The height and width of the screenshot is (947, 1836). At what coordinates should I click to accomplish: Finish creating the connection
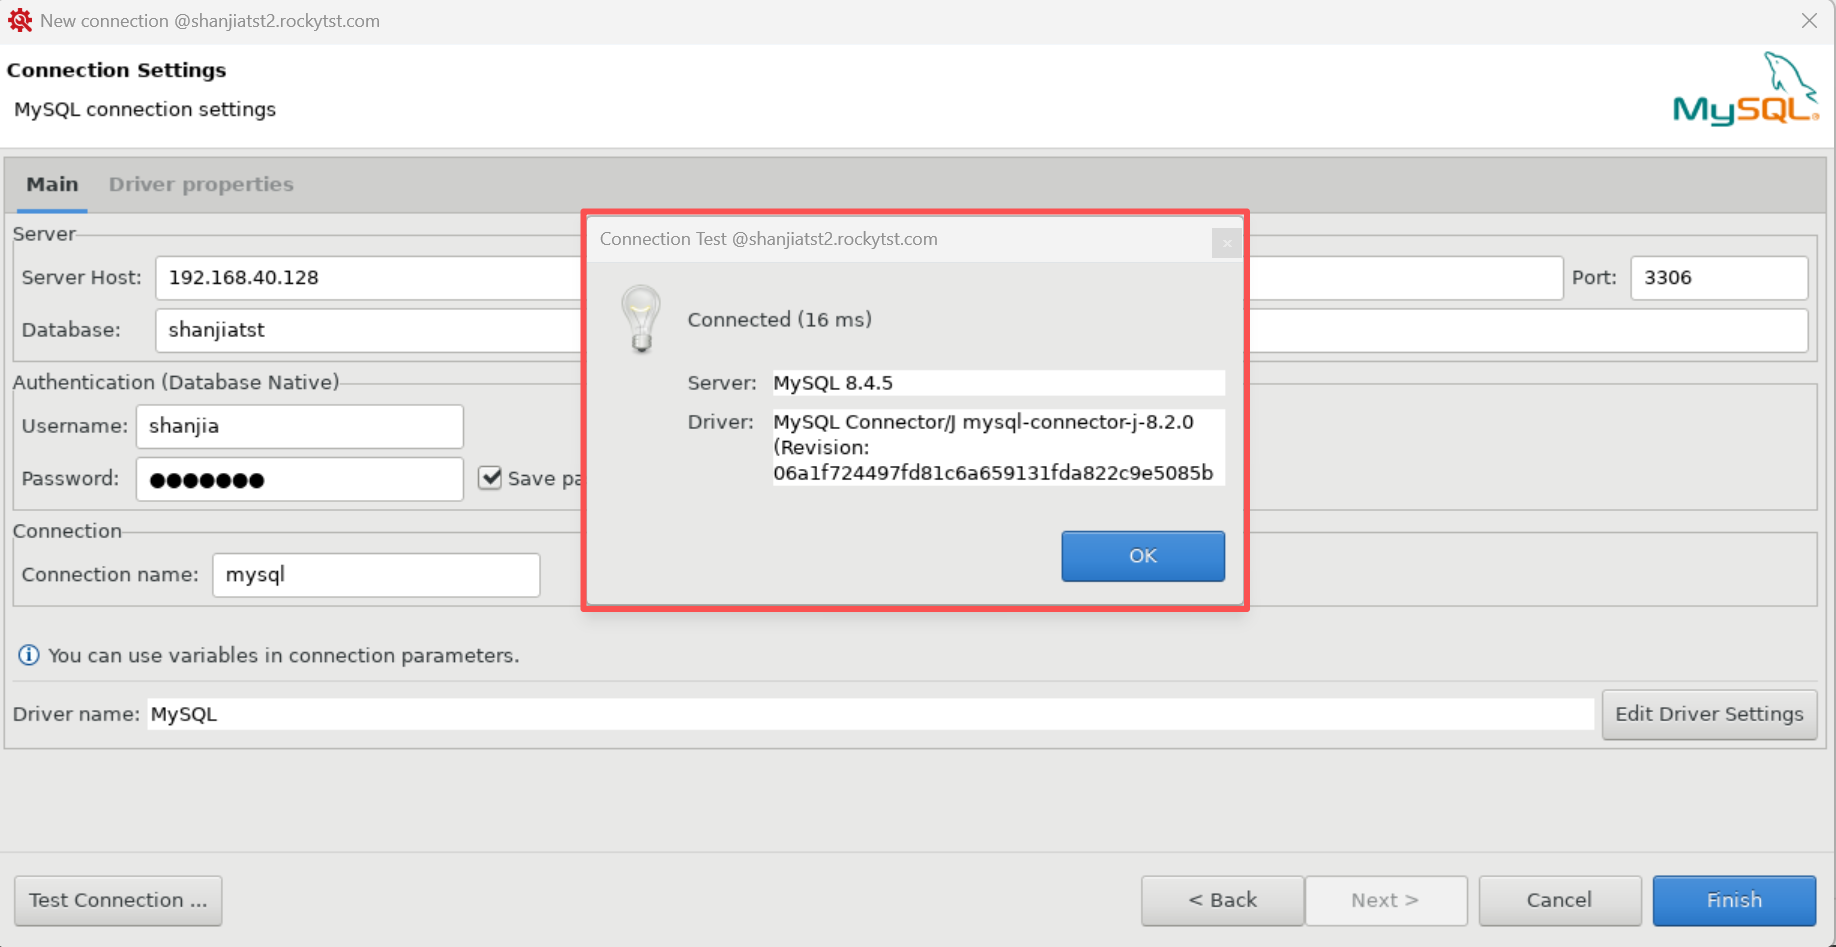1734,900
